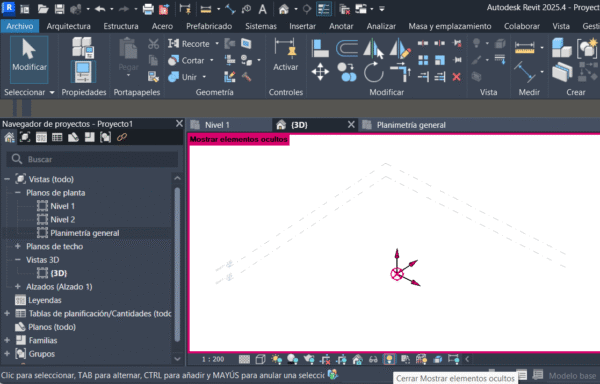Click the Modificar button

(29, 59)
